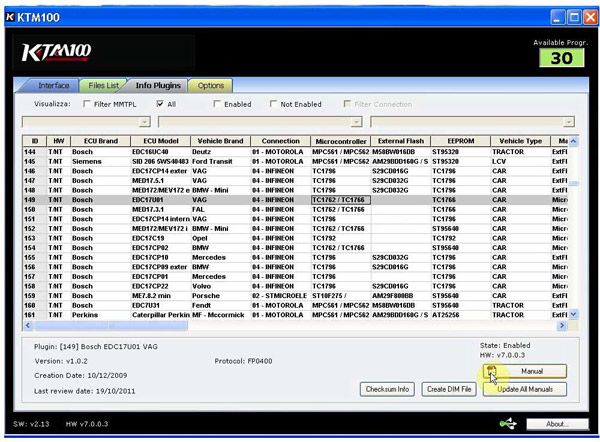
Task: Click the Vehicle Type column header
Action: (x=520, y=141)
